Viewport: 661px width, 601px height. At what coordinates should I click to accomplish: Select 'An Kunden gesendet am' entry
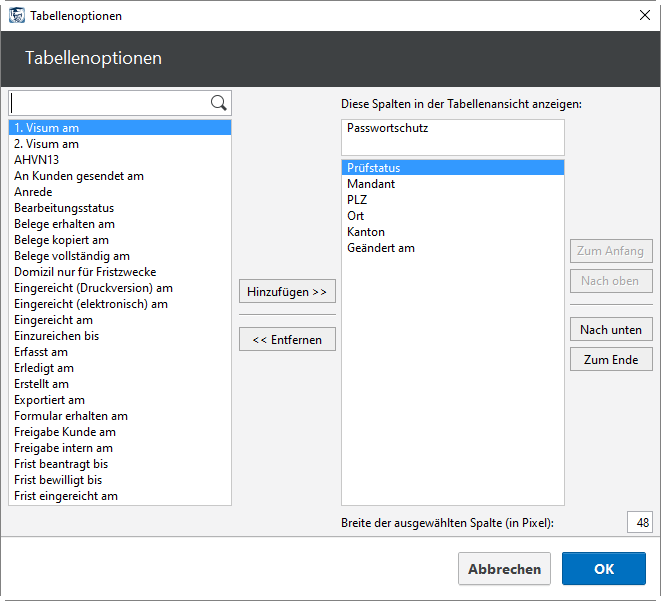pyautogui.click(x=120, y=176)
